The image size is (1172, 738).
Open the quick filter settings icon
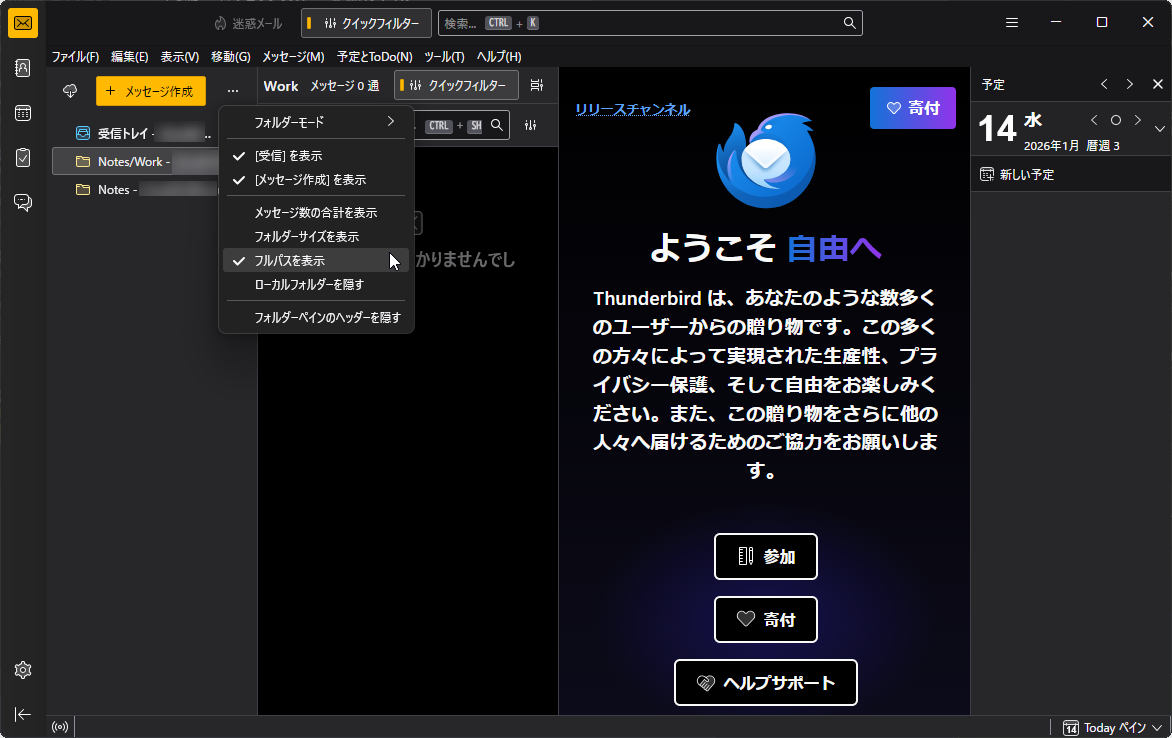pyautogui.click(x=531, y=125)
